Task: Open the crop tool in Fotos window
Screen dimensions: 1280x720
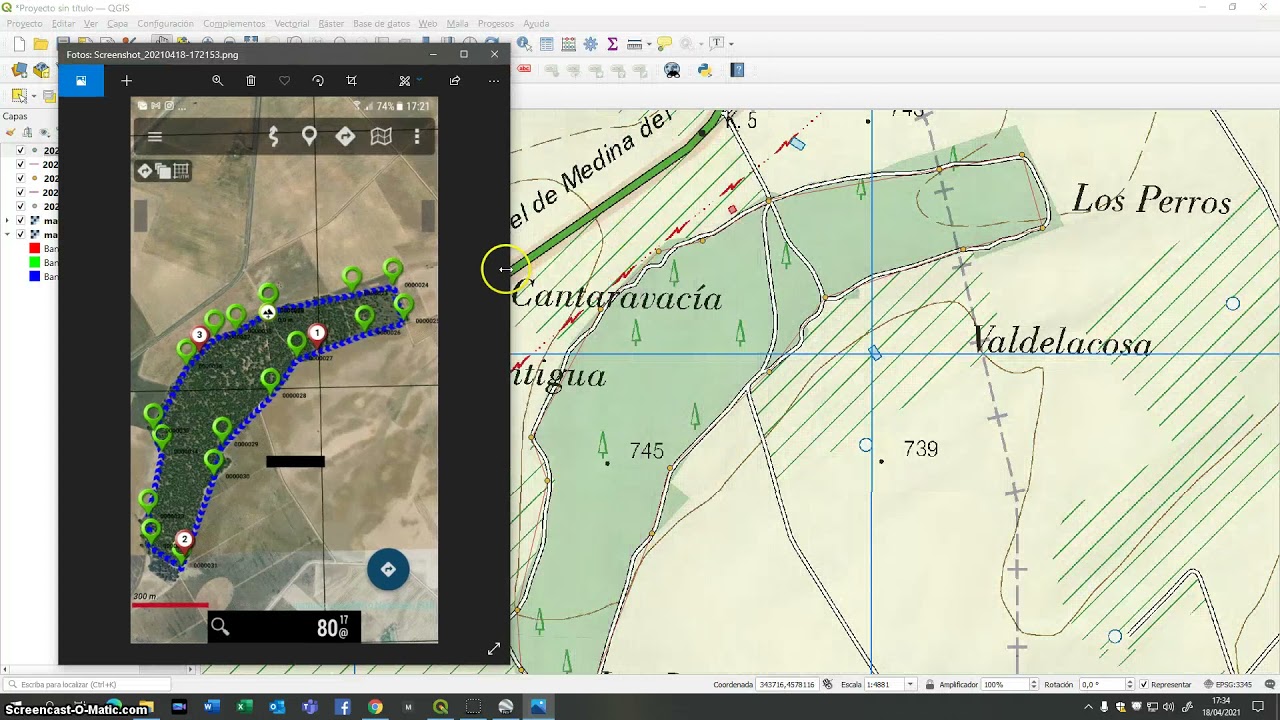Action: tap(351, 81)
